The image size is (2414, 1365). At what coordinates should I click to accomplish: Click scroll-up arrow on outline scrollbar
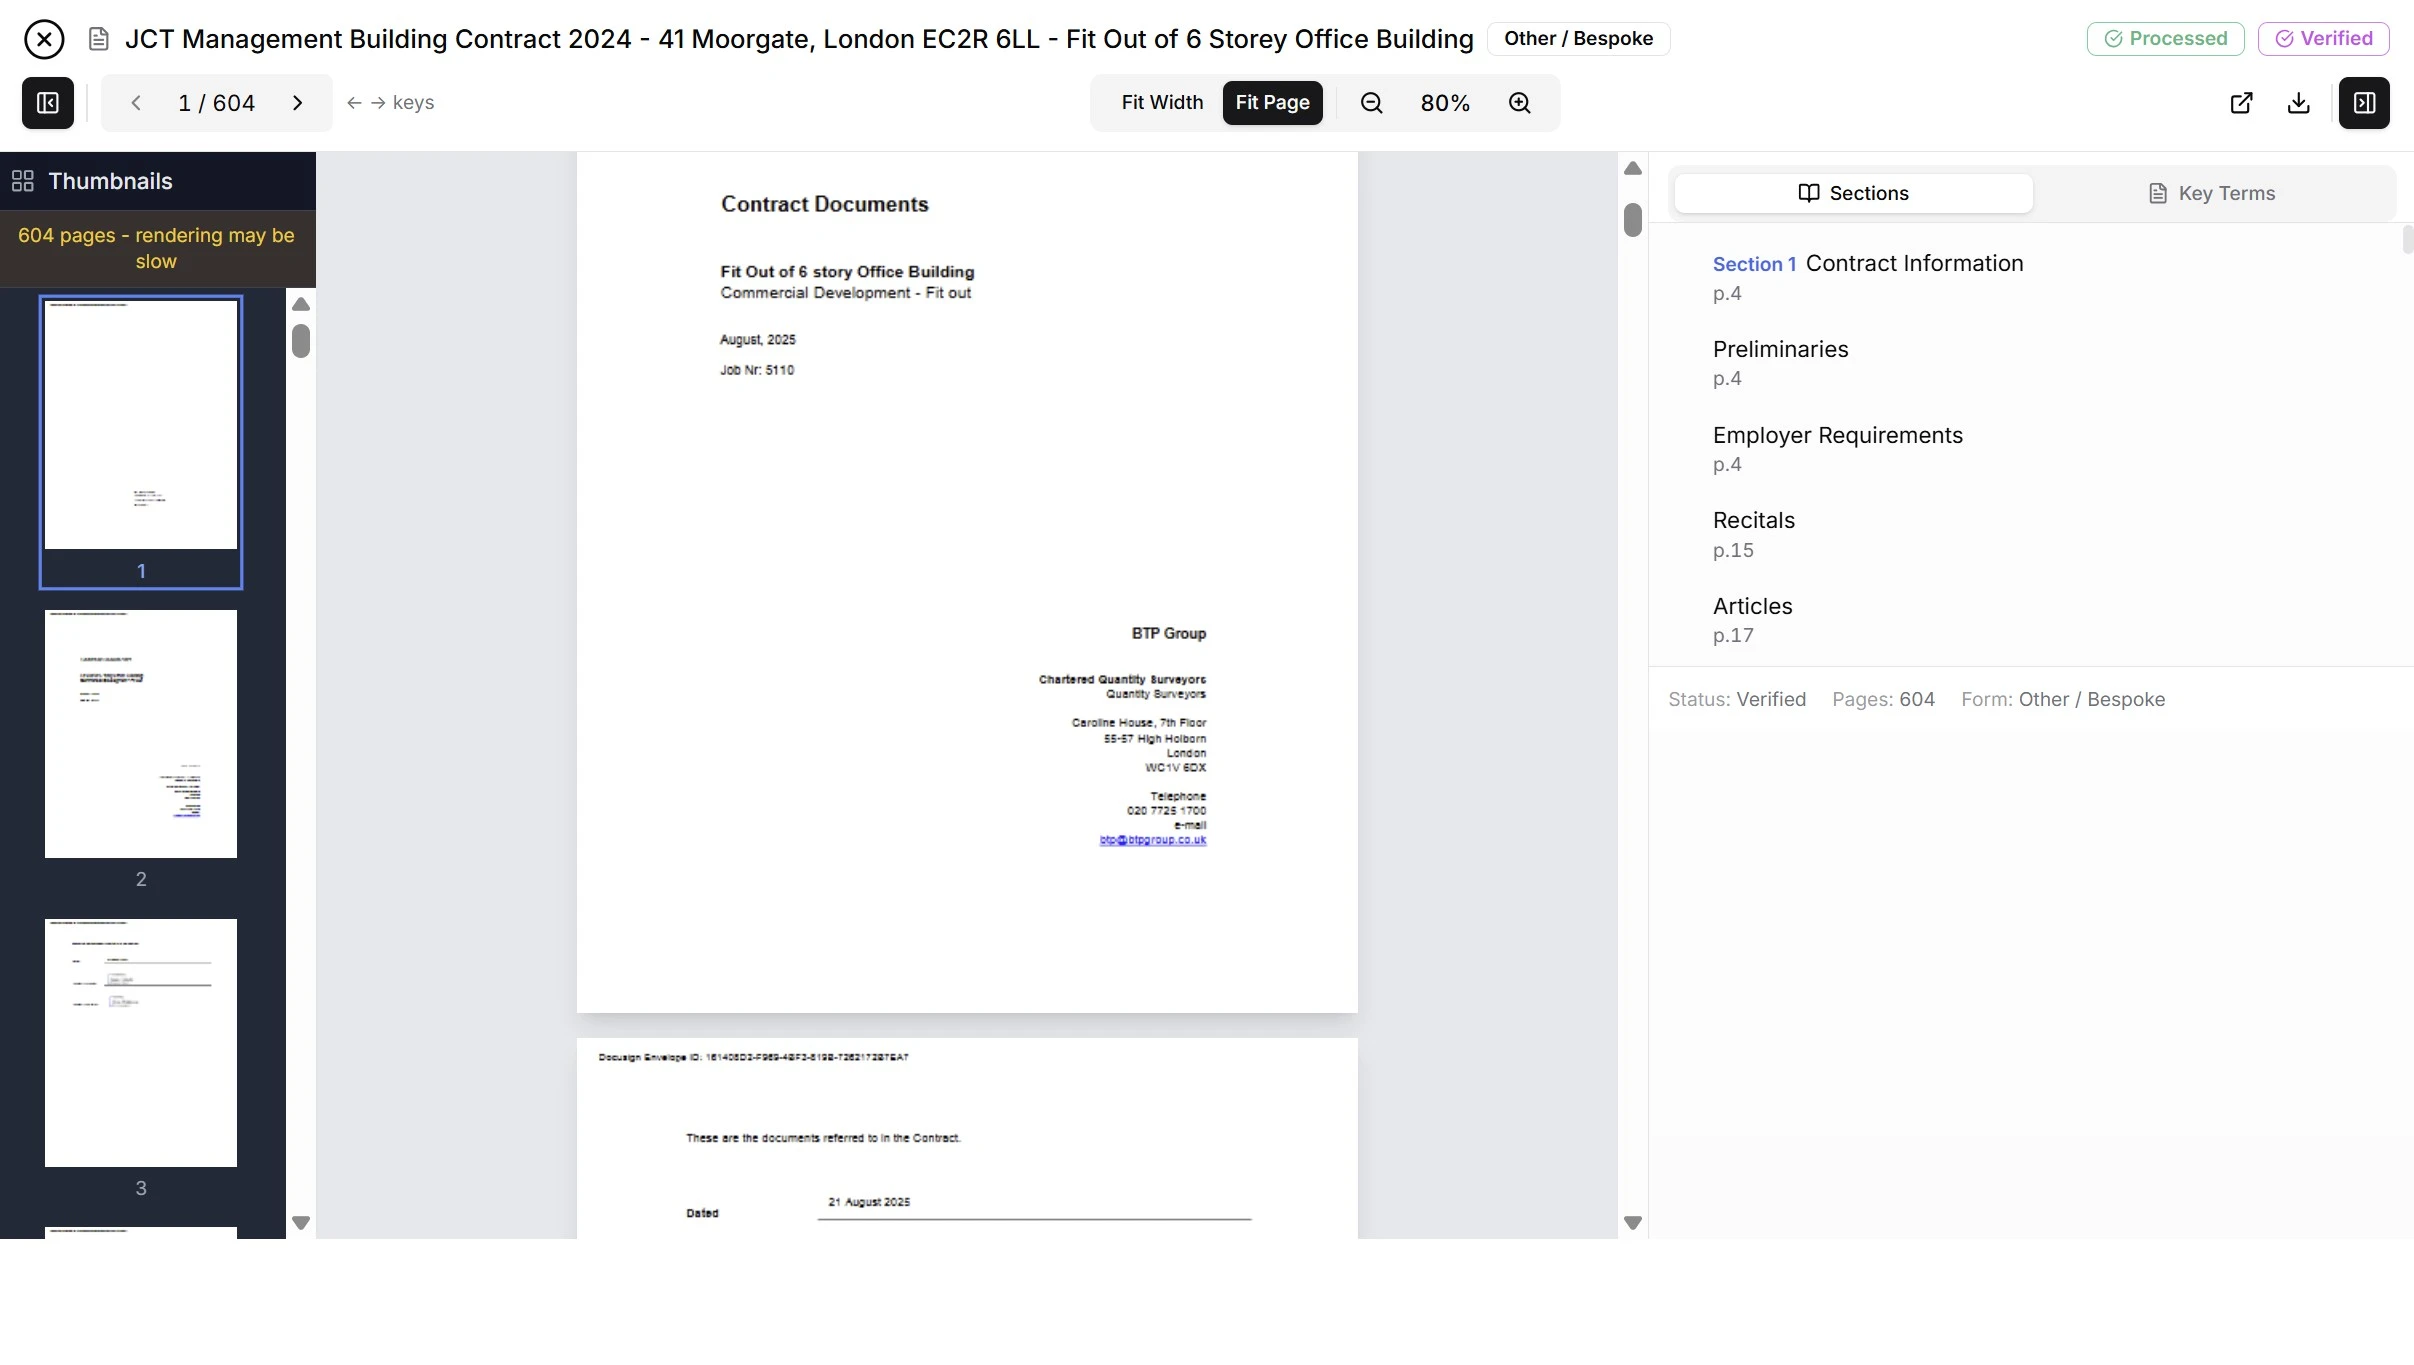coord(1633,167)
